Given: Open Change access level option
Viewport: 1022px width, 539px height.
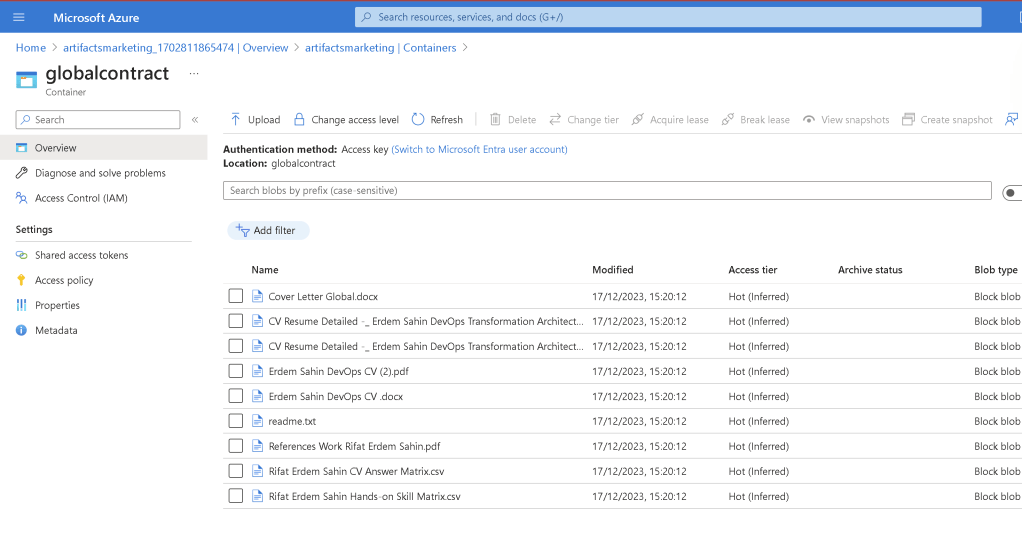Looking at the screenshot, I should (x=346, y=120).
